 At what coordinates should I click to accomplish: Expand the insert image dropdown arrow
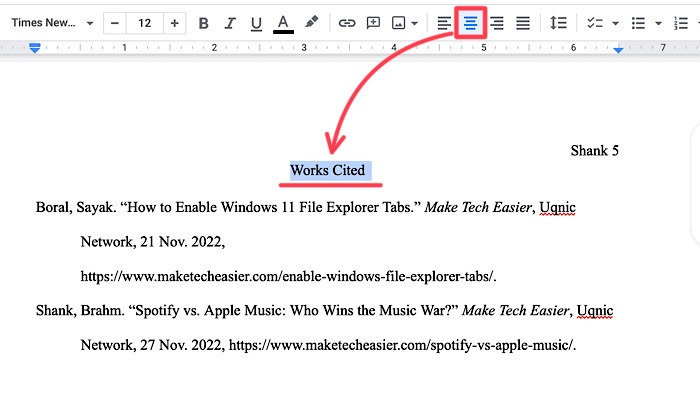coord(415,23)
